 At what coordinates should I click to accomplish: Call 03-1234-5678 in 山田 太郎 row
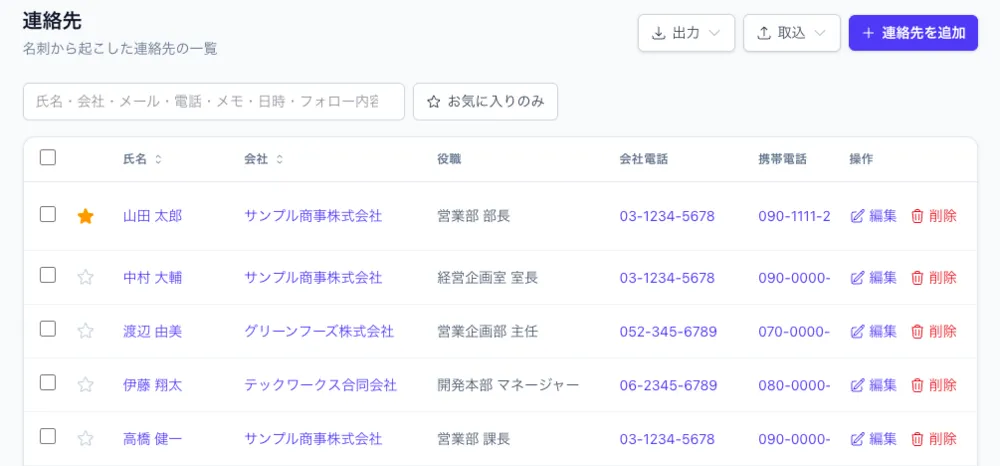[667, 216]
